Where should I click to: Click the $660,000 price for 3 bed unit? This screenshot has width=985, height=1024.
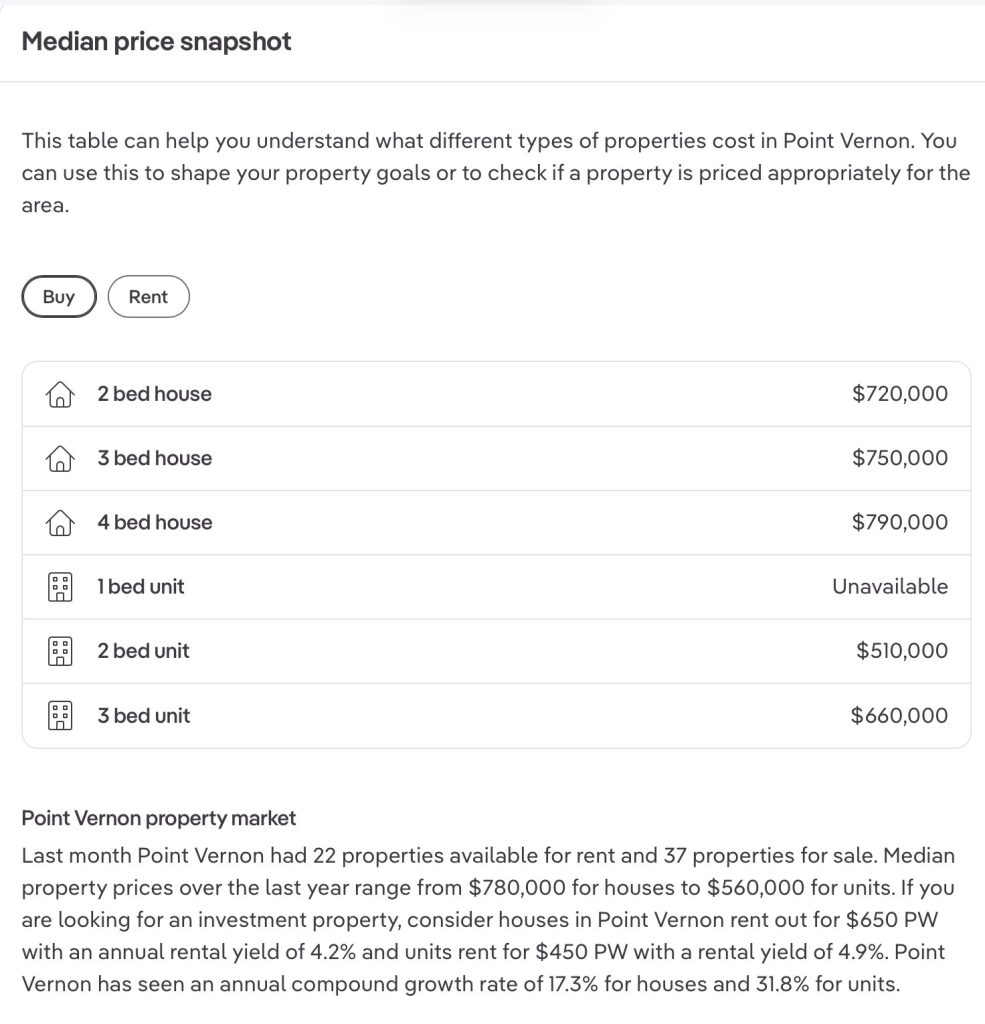(x=898, y=715)
